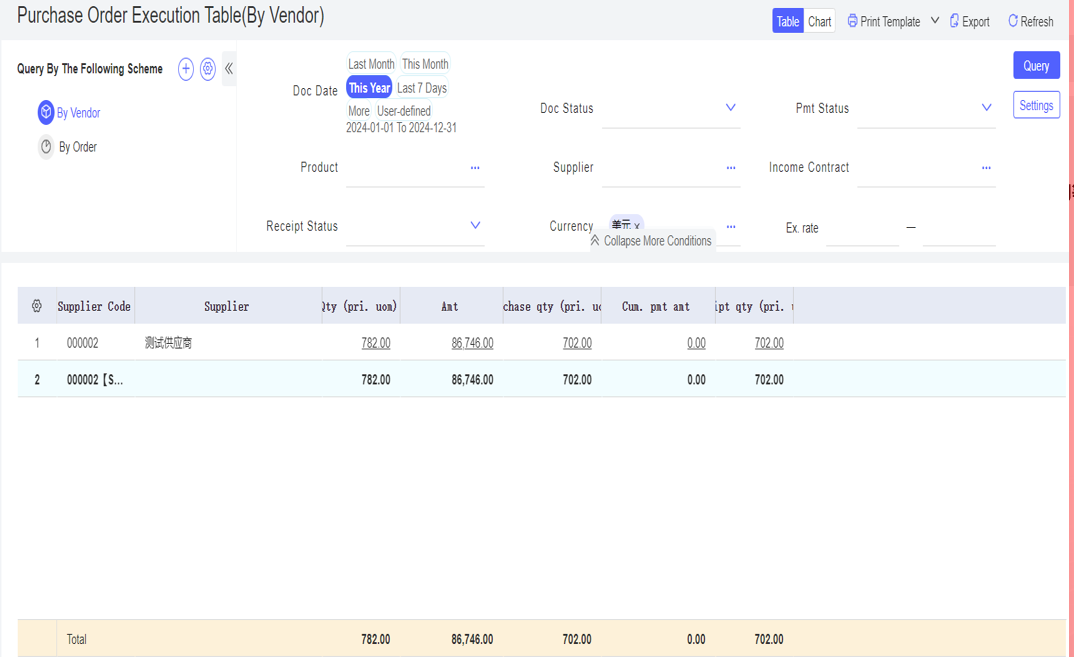Open 0.00 cumulative payment link in row 1
This screenshot has height=657, width=1074.
coord(697,343)
